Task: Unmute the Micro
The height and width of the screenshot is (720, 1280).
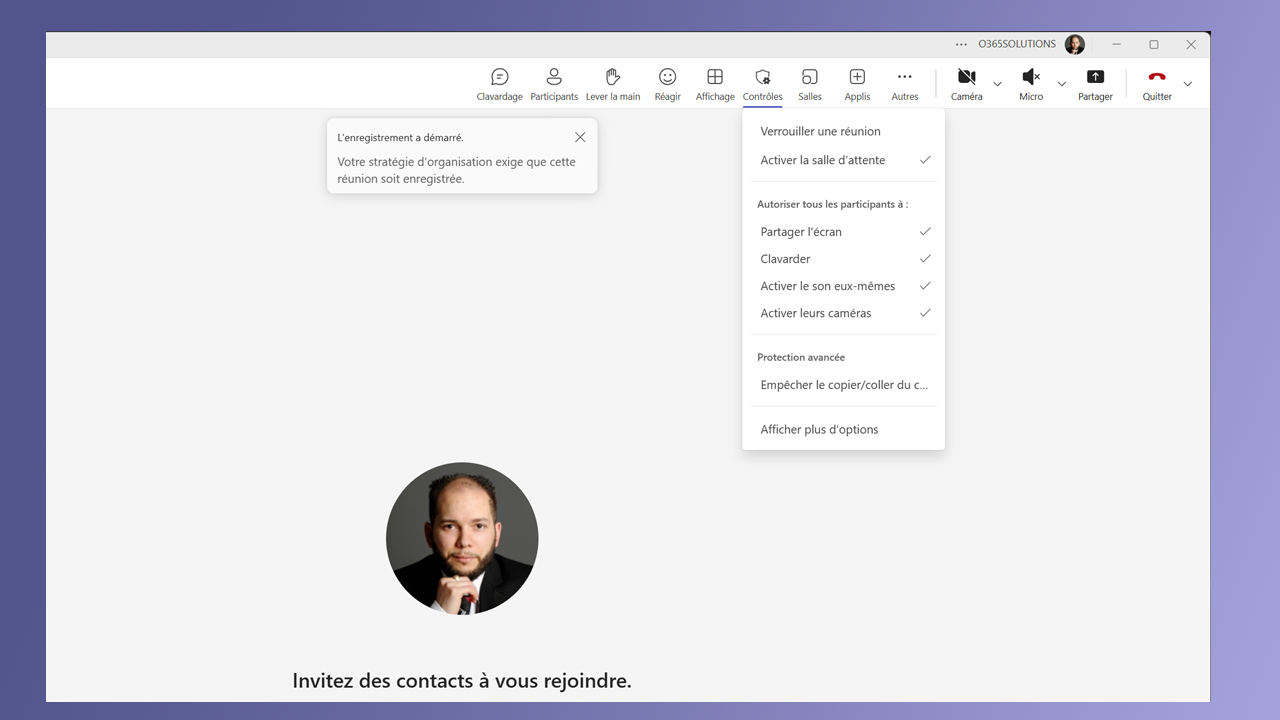Action: pyautogui.click(x=1031, y=84)
